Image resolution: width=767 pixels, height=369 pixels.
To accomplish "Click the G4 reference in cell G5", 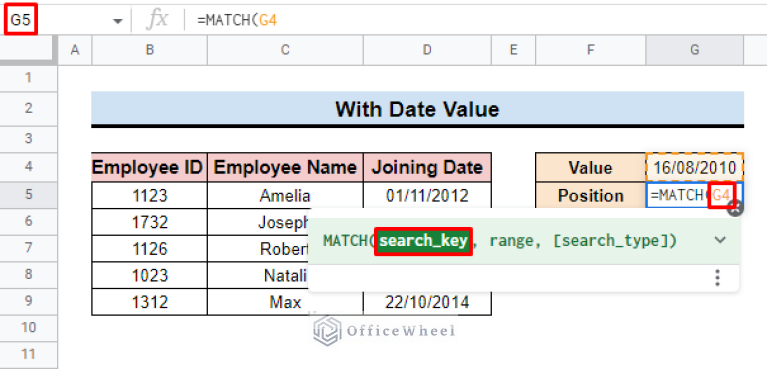I will tap(721, 195).
